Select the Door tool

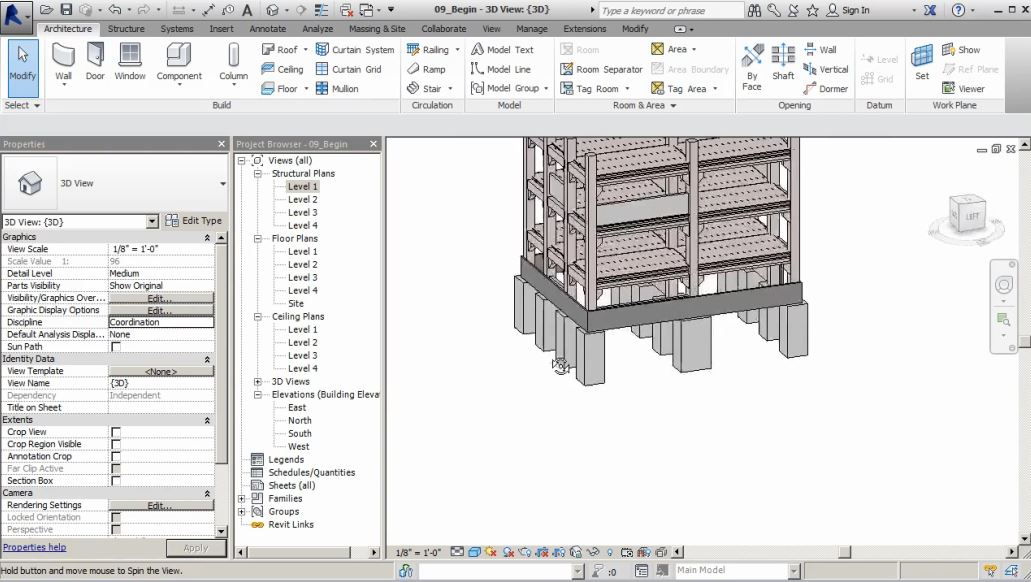click(95, 62)
